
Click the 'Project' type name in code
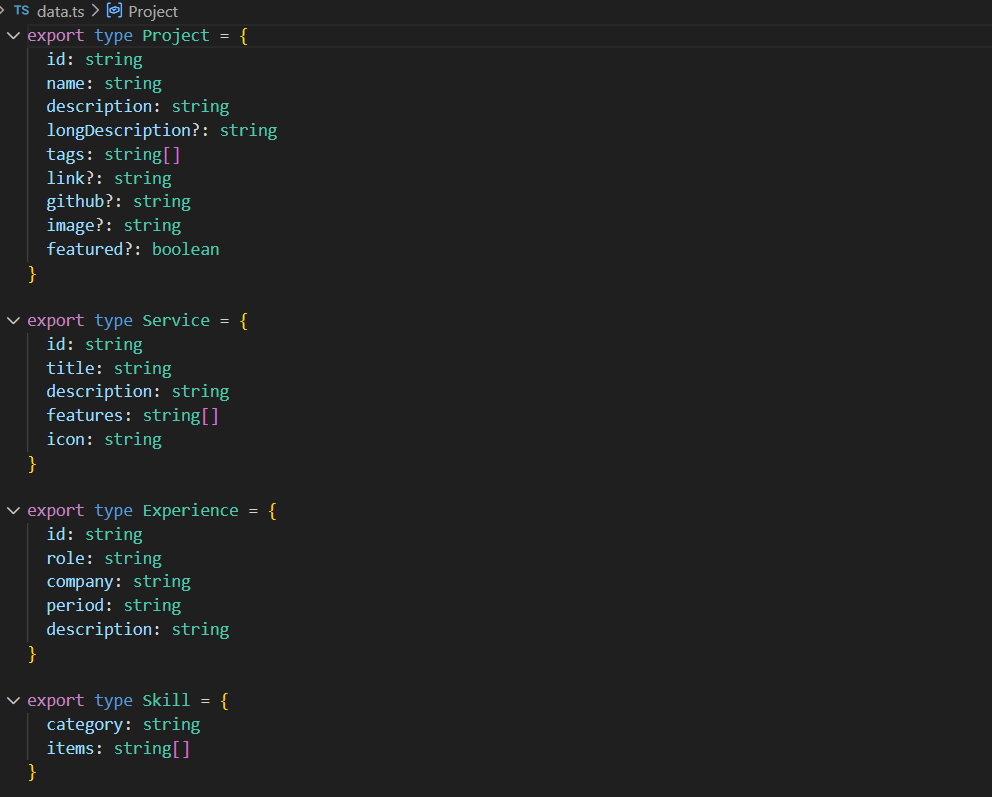(x=176, y=35)
